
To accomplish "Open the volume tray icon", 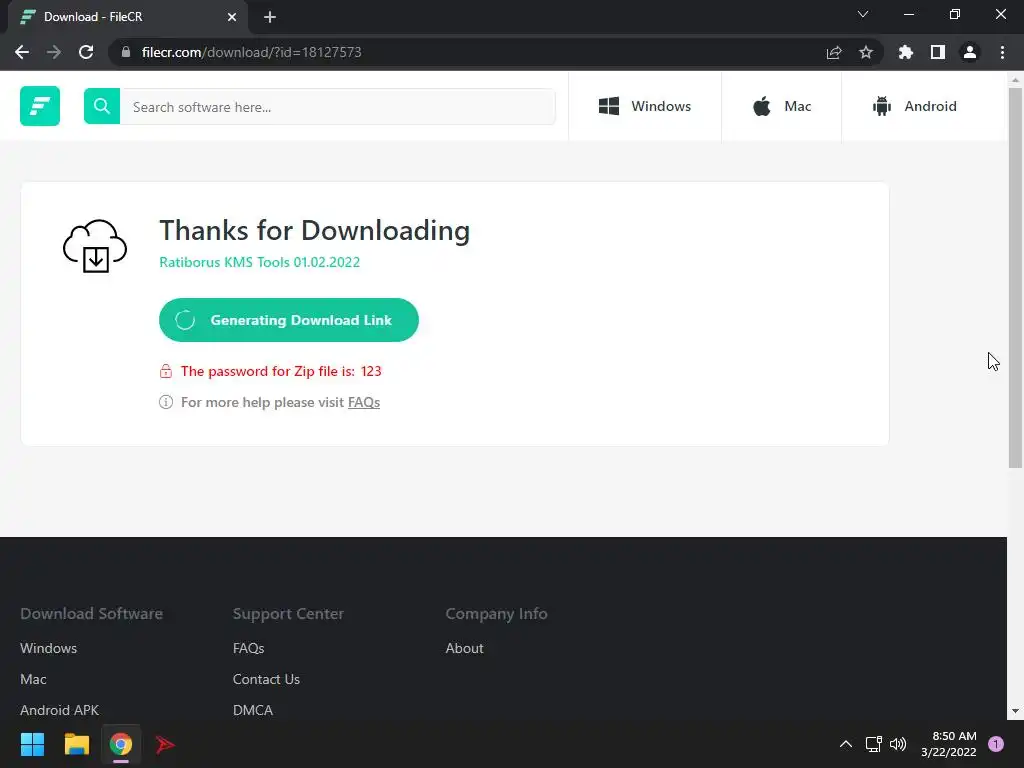I will (x=899, y=744).
